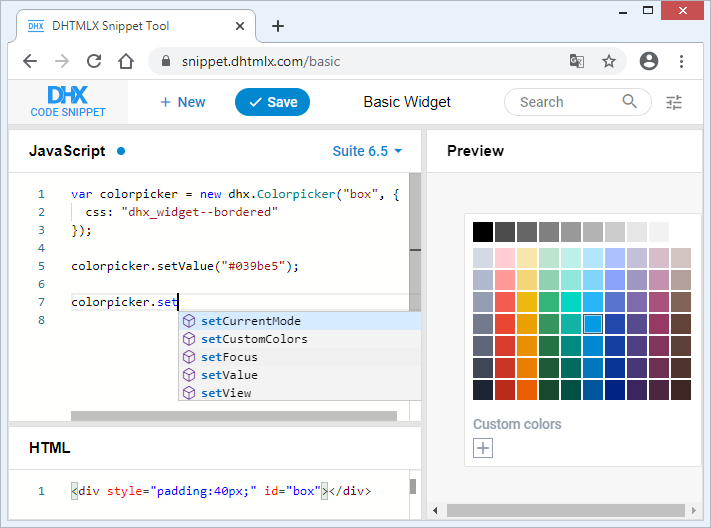This screenshot has height=528, width=711.
Task: Pick the black swatch in grayscale row
Action: coord(483,232)
